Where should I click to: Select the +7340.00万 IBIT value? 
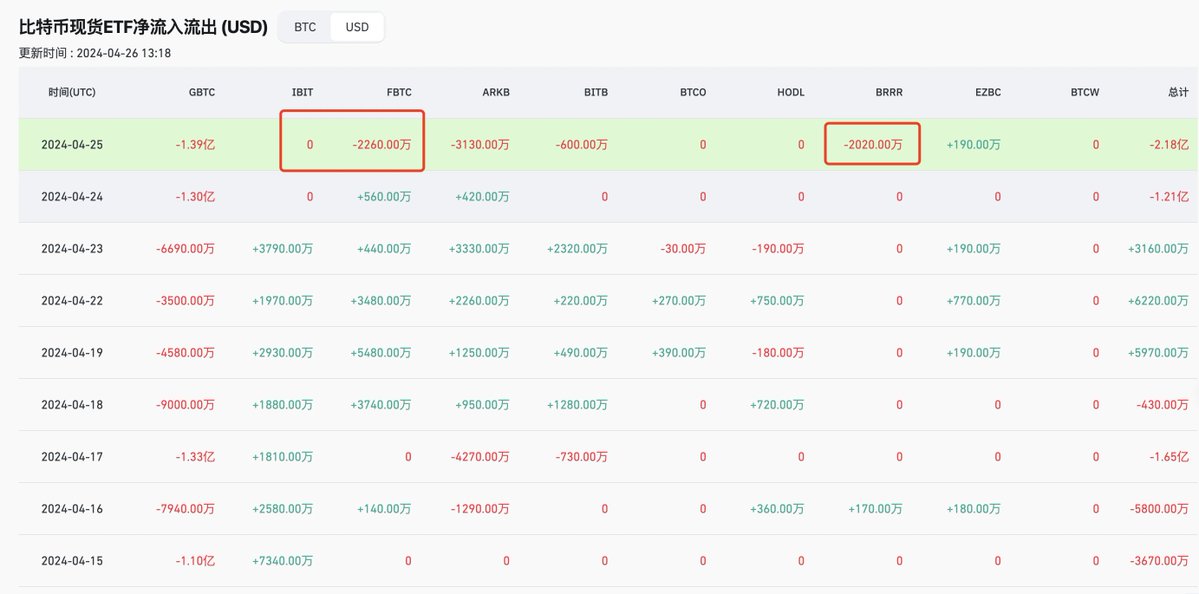283,561
